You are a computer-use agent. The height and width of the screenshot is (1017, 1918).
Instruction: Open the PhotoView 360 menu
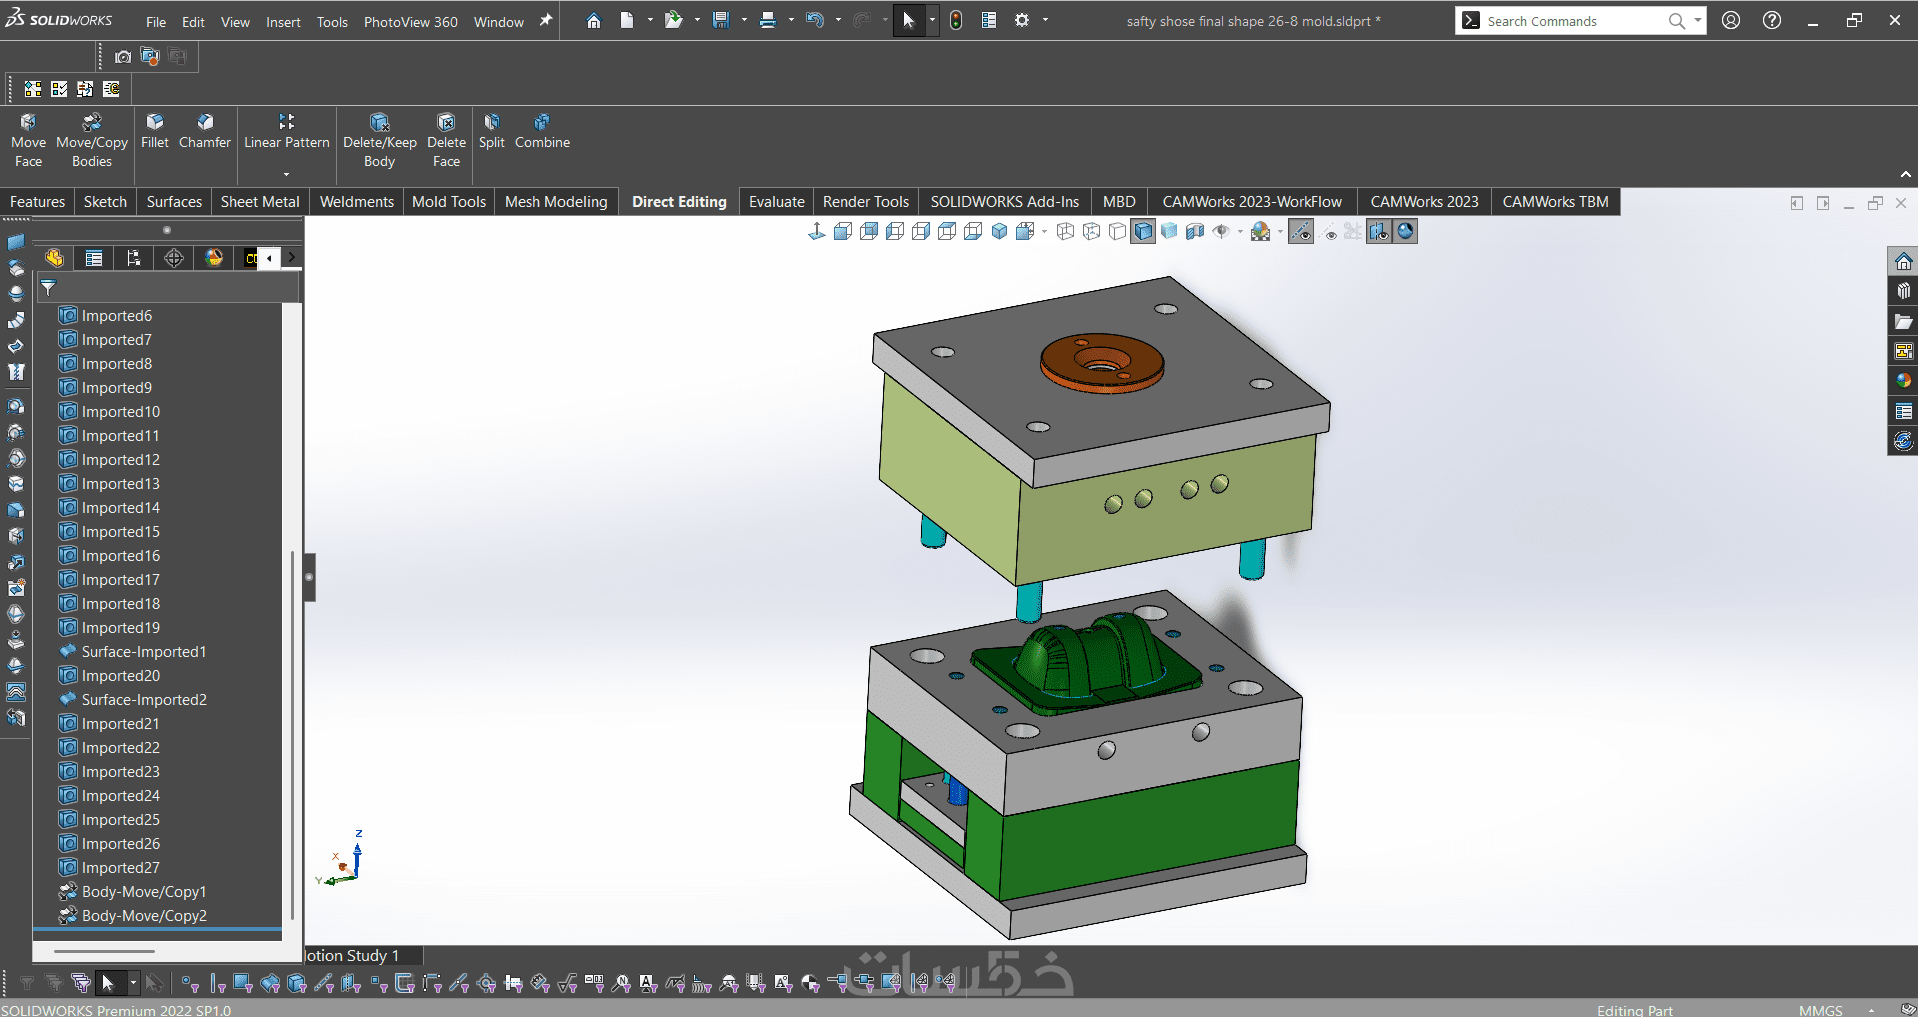click(410, 22)
